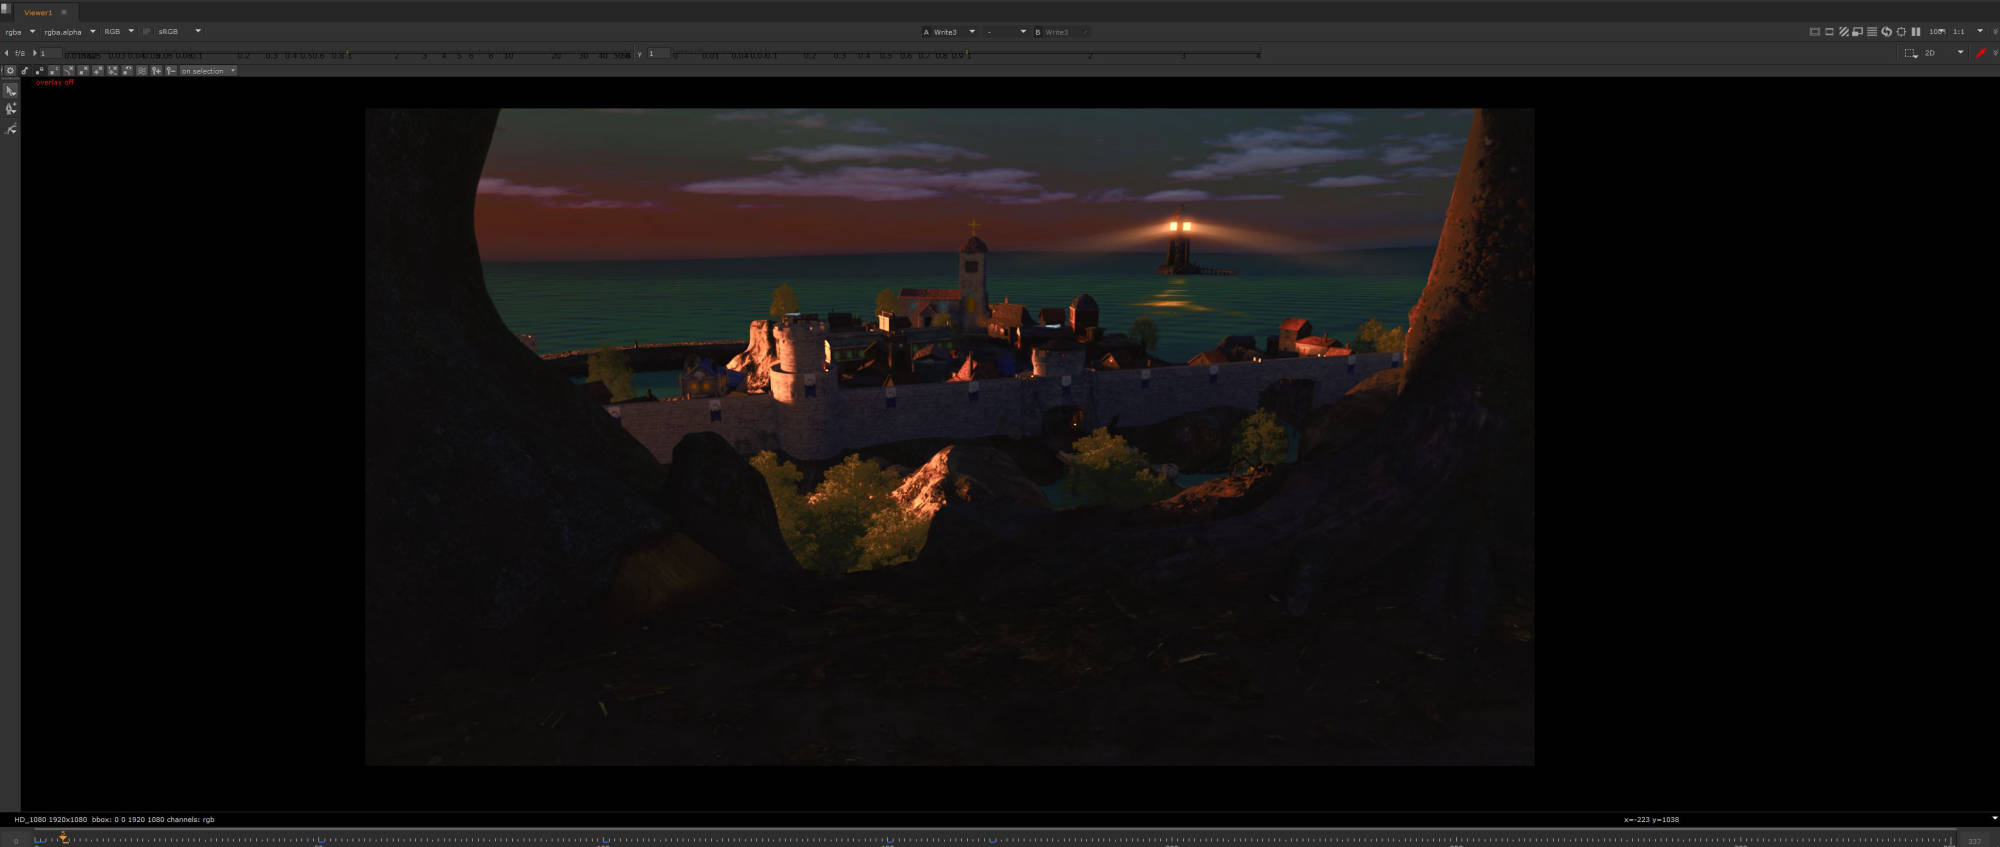Viewport: 2000px width, 847px height.
Task: Click the refresh viewer icon
Action: point(1886,32)
